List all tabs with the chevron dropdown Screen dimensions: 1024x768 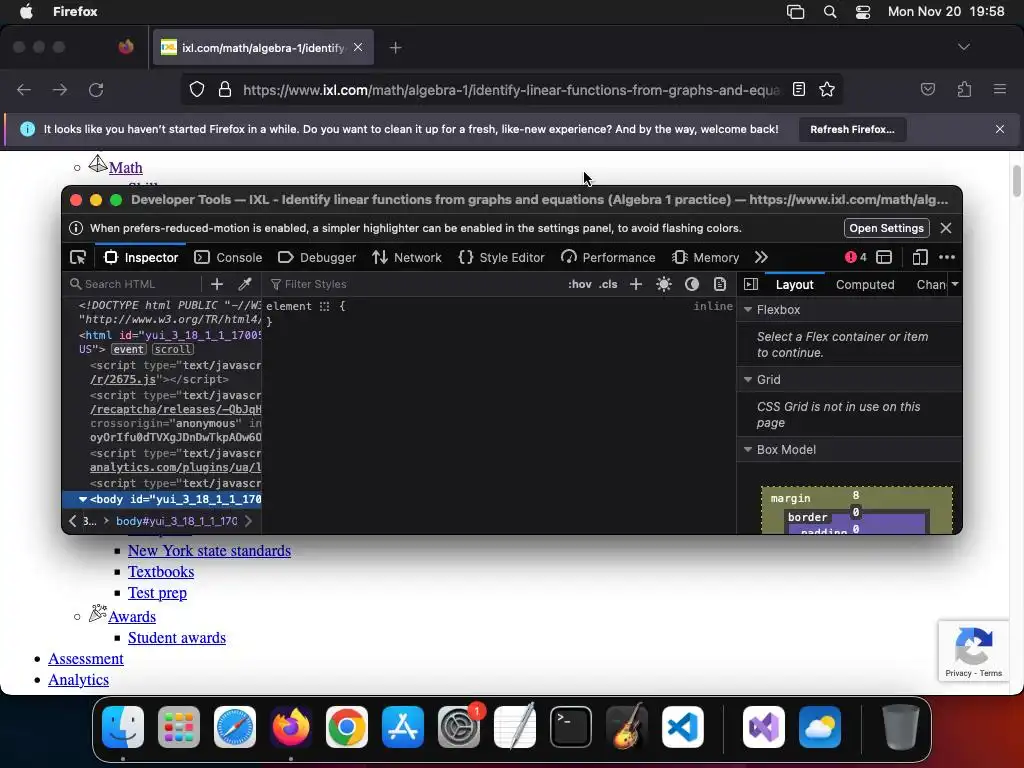(963, 47)
